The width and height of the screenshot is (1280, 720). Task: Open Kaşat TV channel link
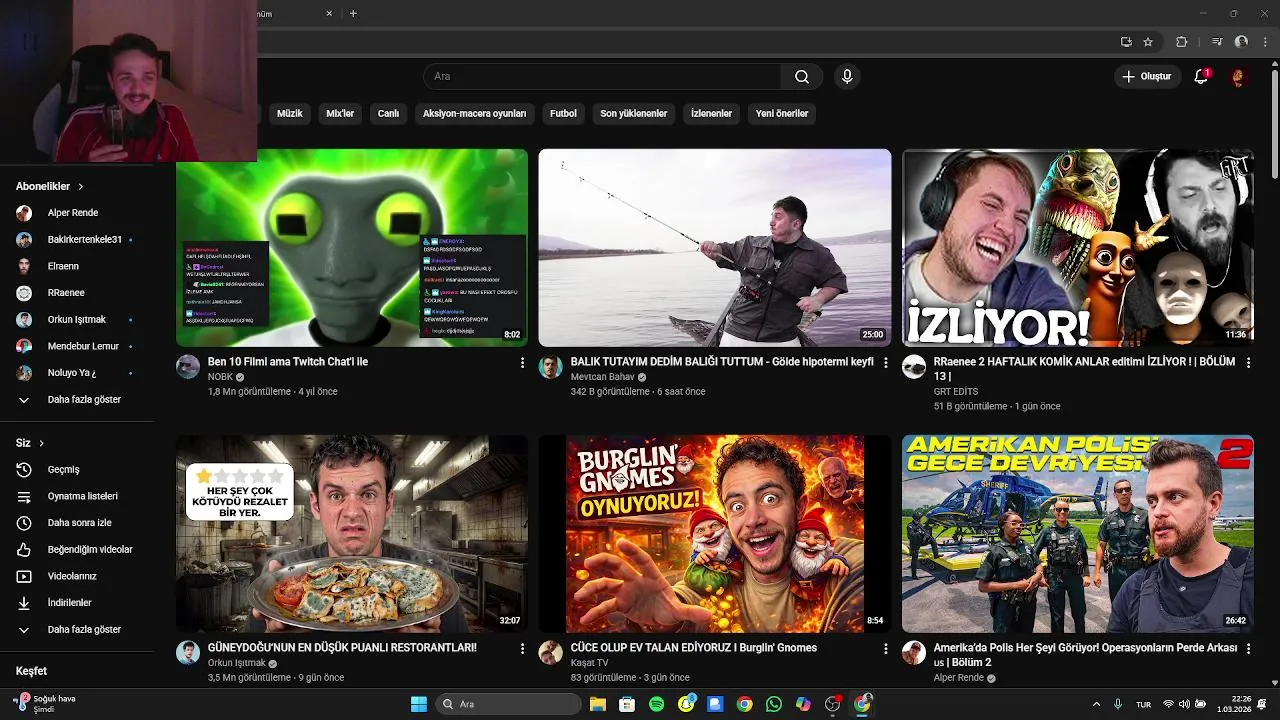(x=589, y=663)
